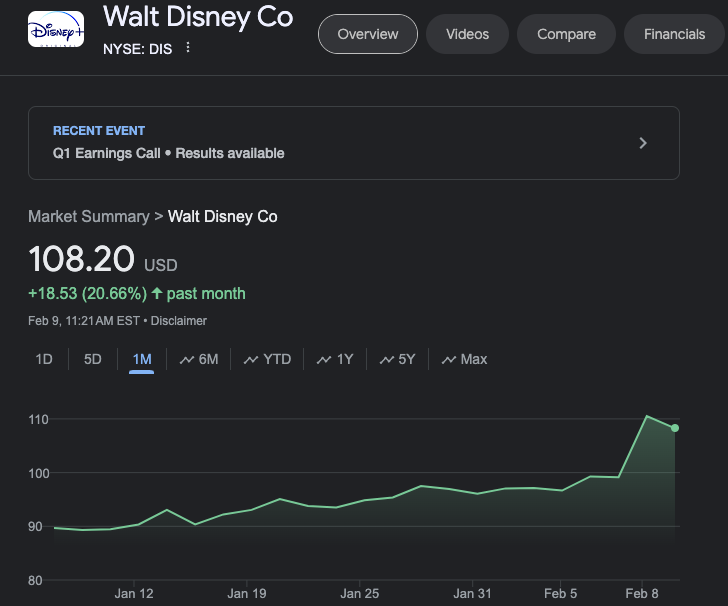Switch to the 1Y trend view
This screenshot has height=606, width=728.
pos(335,359)
